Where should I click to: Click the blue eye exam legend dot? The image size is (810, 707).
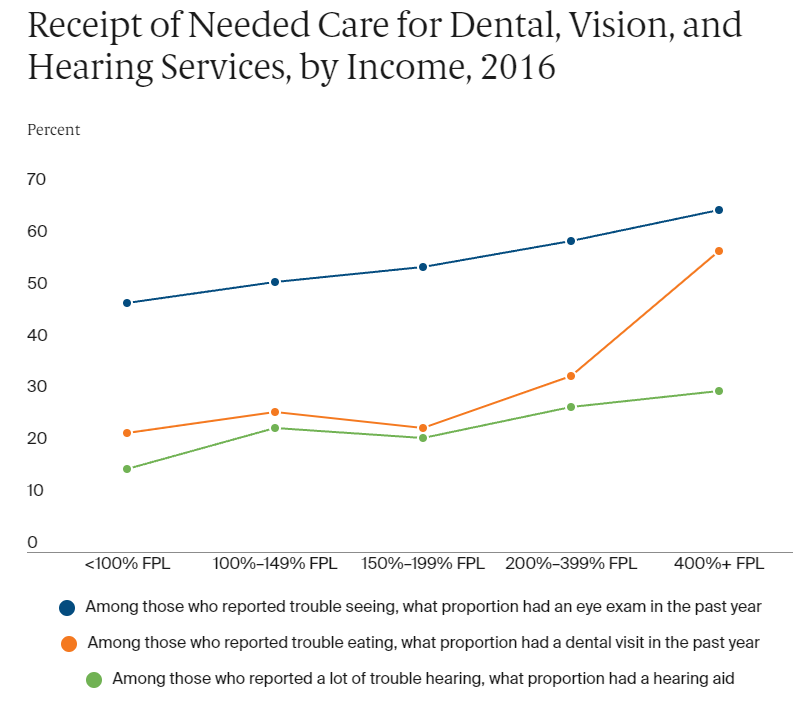[67, 607]
